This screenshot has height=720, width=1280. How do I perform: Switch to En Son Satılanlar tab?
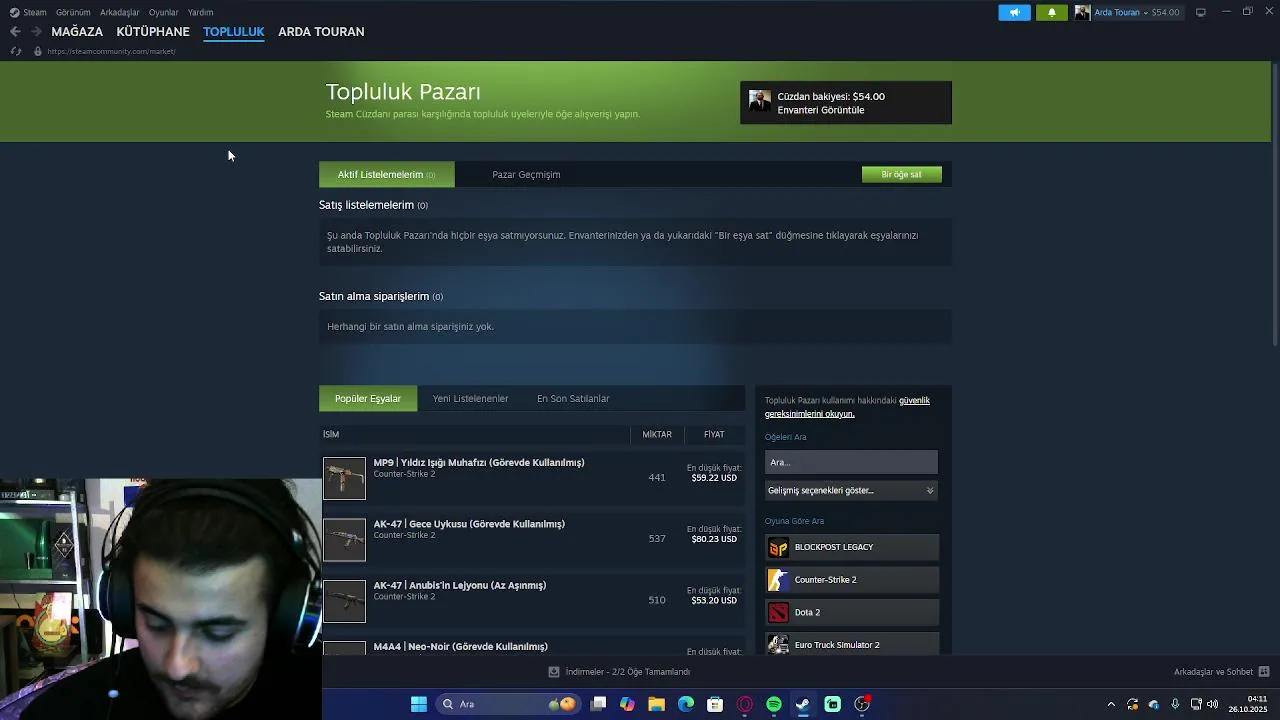[573, 398]
